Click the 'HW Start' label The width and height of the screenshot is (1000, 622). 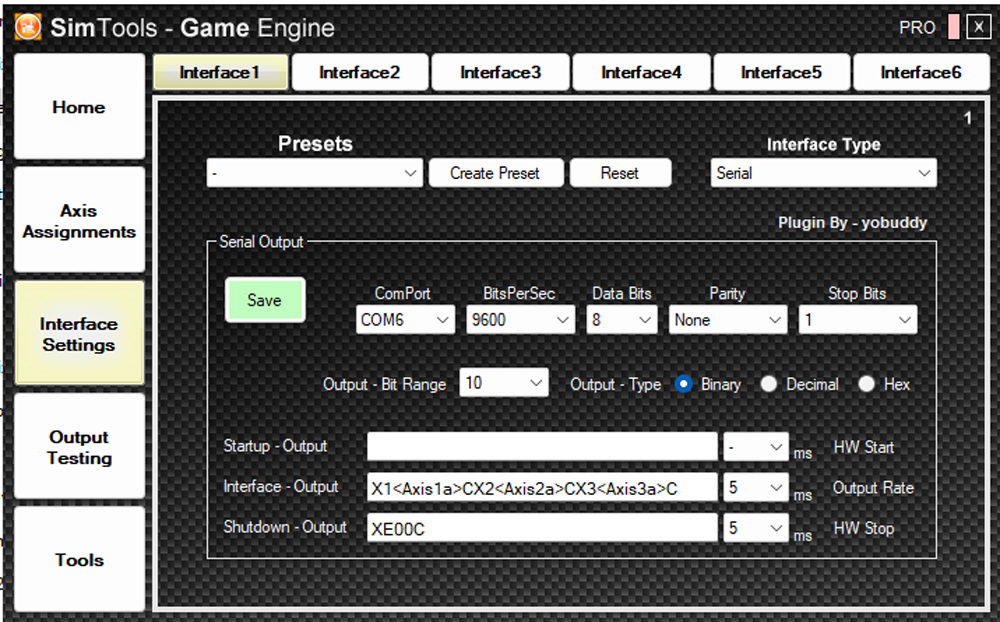coord(864,447)
